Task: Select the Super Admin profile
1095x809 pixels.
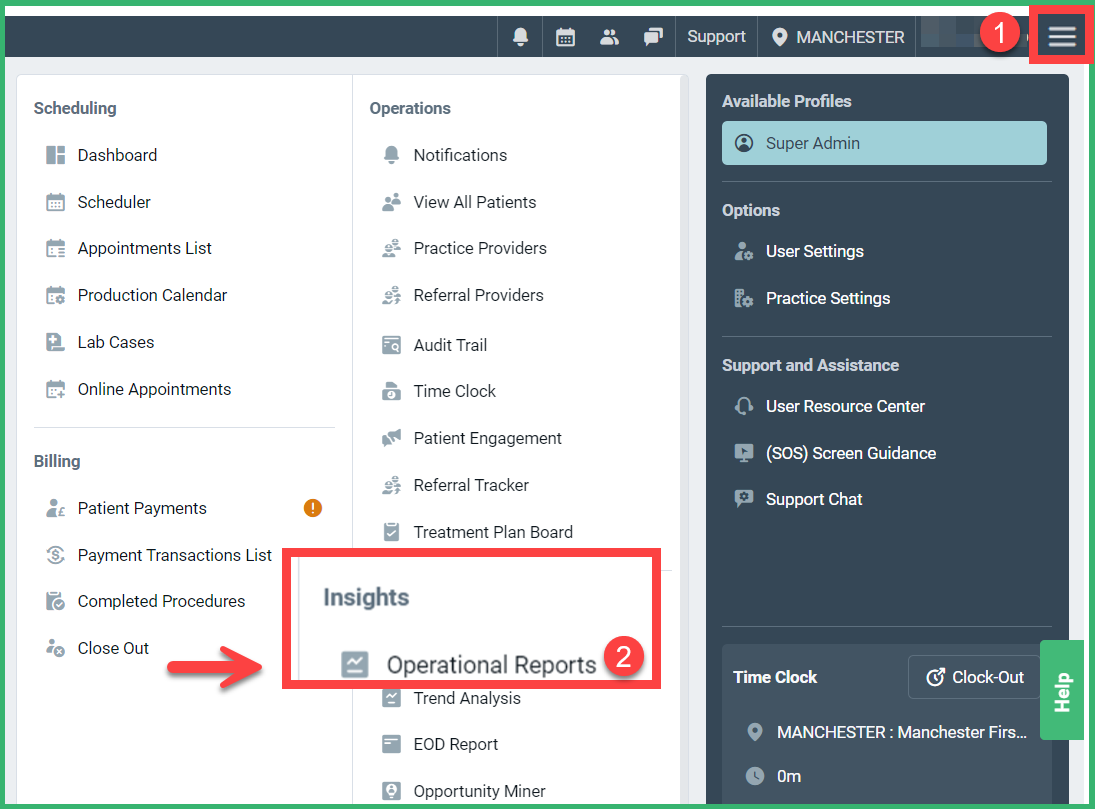Action: pos(884,143)
